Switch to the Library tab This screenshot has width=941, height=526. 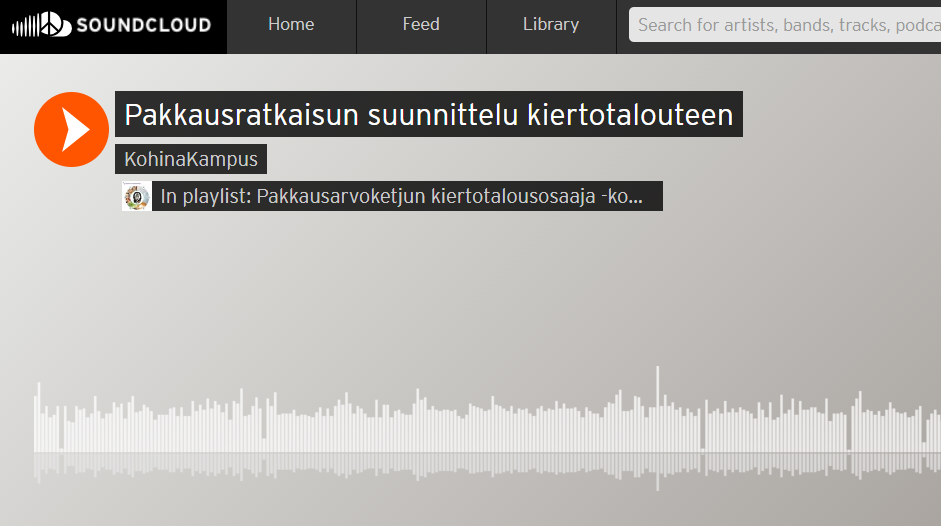click(551, 25)
